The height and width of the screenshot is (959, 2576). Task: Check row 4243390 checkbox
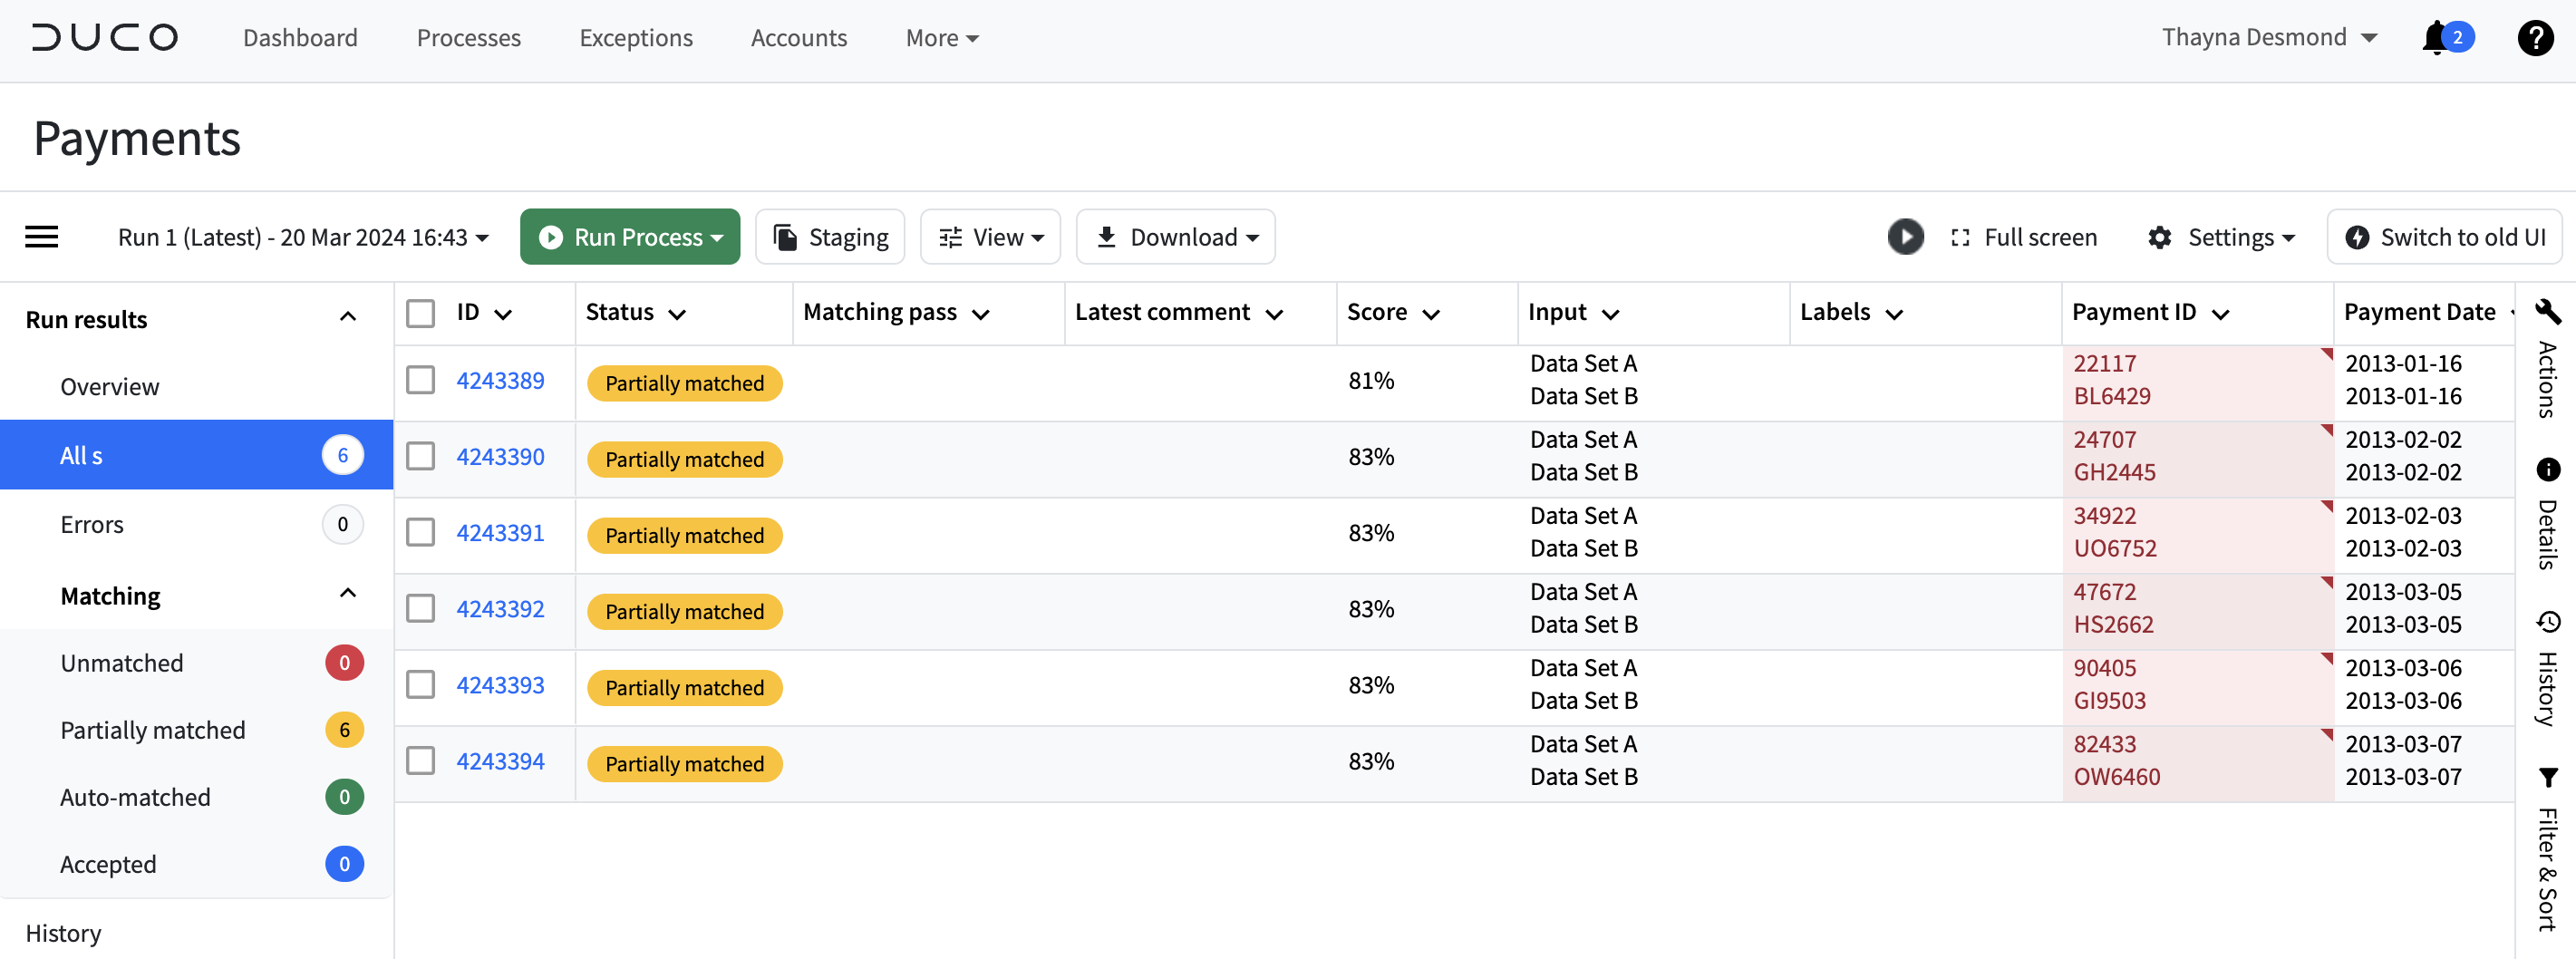click(420, 456)
